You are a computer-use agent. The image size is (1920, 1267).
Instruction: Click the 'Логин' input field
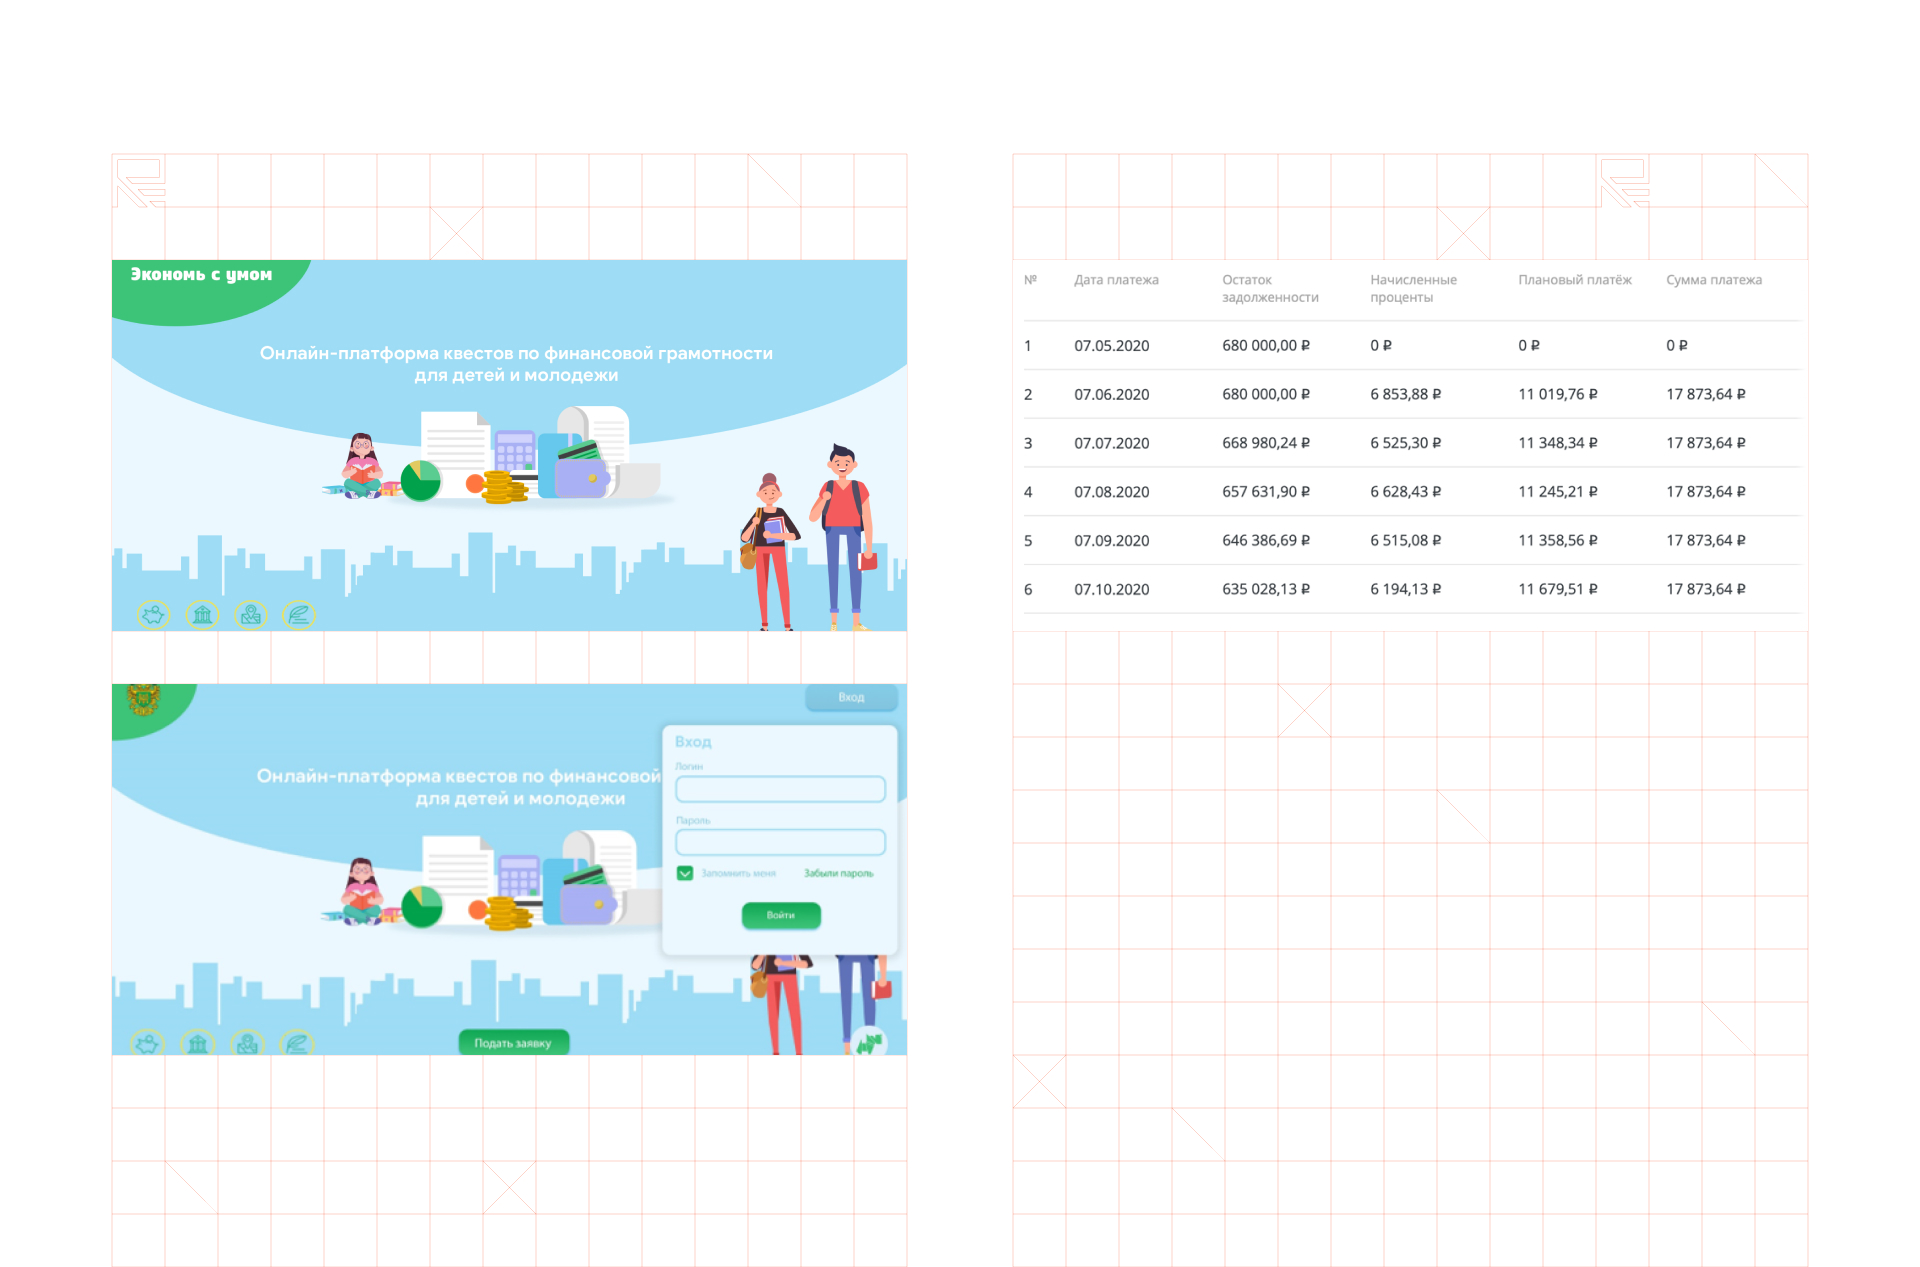780,789
